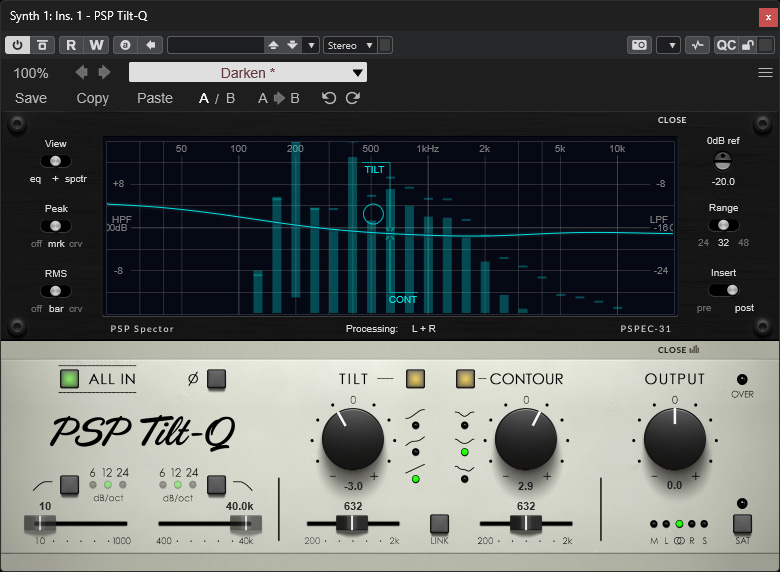The height and width of the screenshot is (572, 780).
Task: Toggle the Insert pre/post switch
Action: 723,290
